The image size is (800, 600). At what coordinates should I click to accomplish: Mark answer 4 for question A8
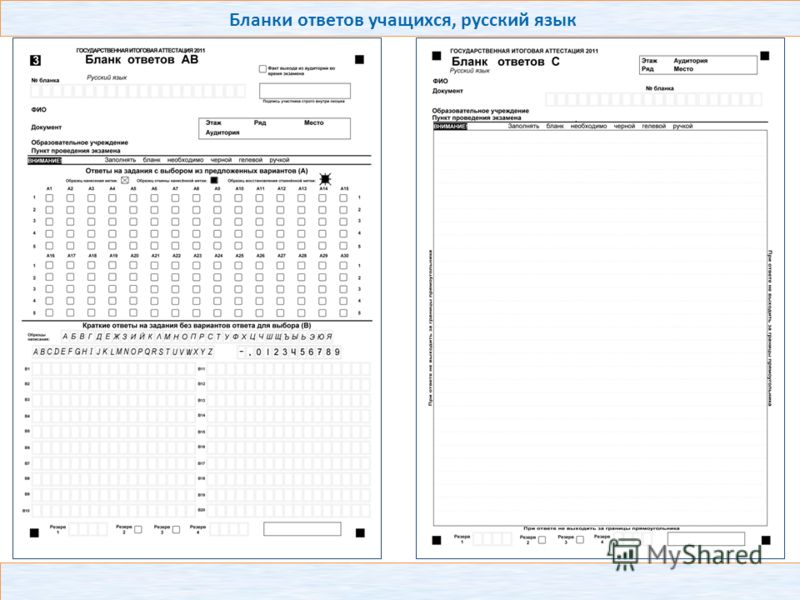pyautogui.click(x=196, y=234)
